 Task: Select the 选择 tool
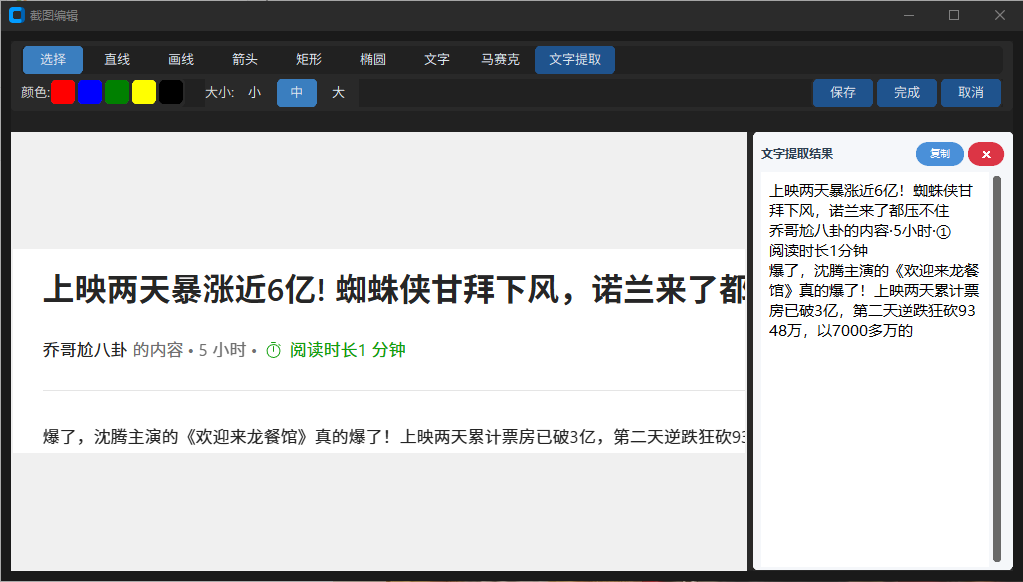pyautogui.click(x=53, y=59)
